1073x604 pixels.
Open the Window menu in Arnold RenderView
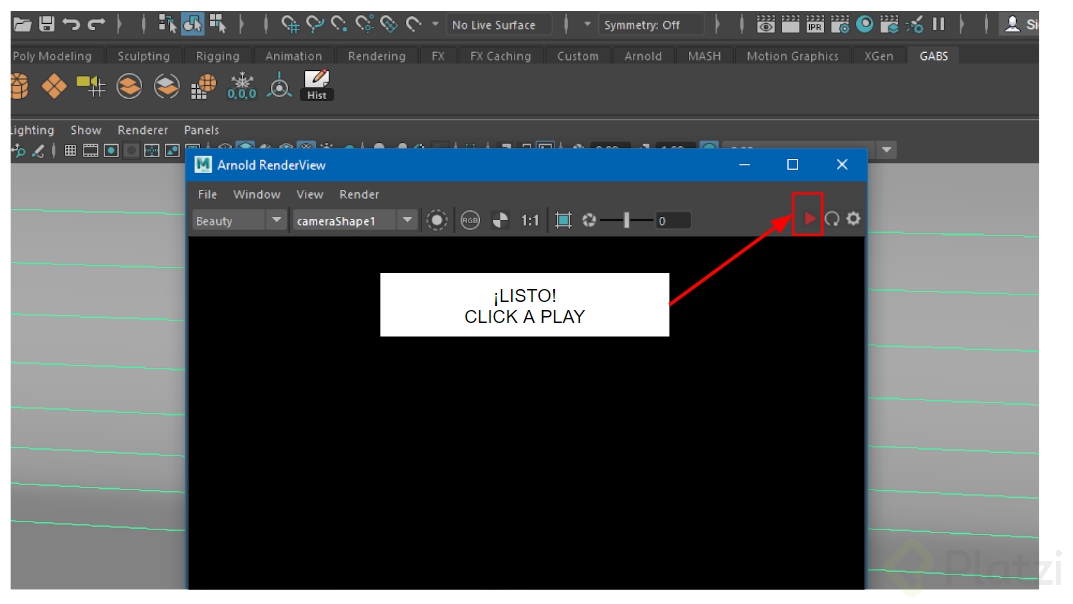(257, 194)
